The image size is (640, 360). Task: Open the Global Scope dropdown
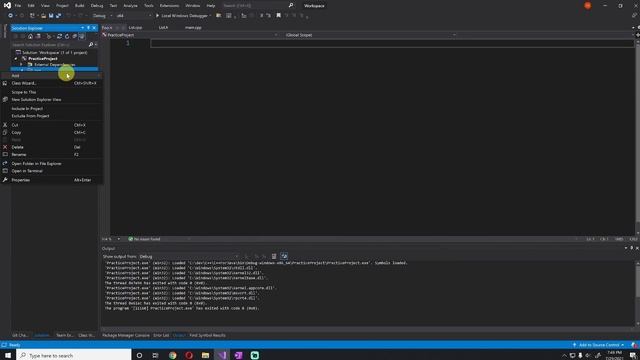pyautogui.click(x=371, y=35)
